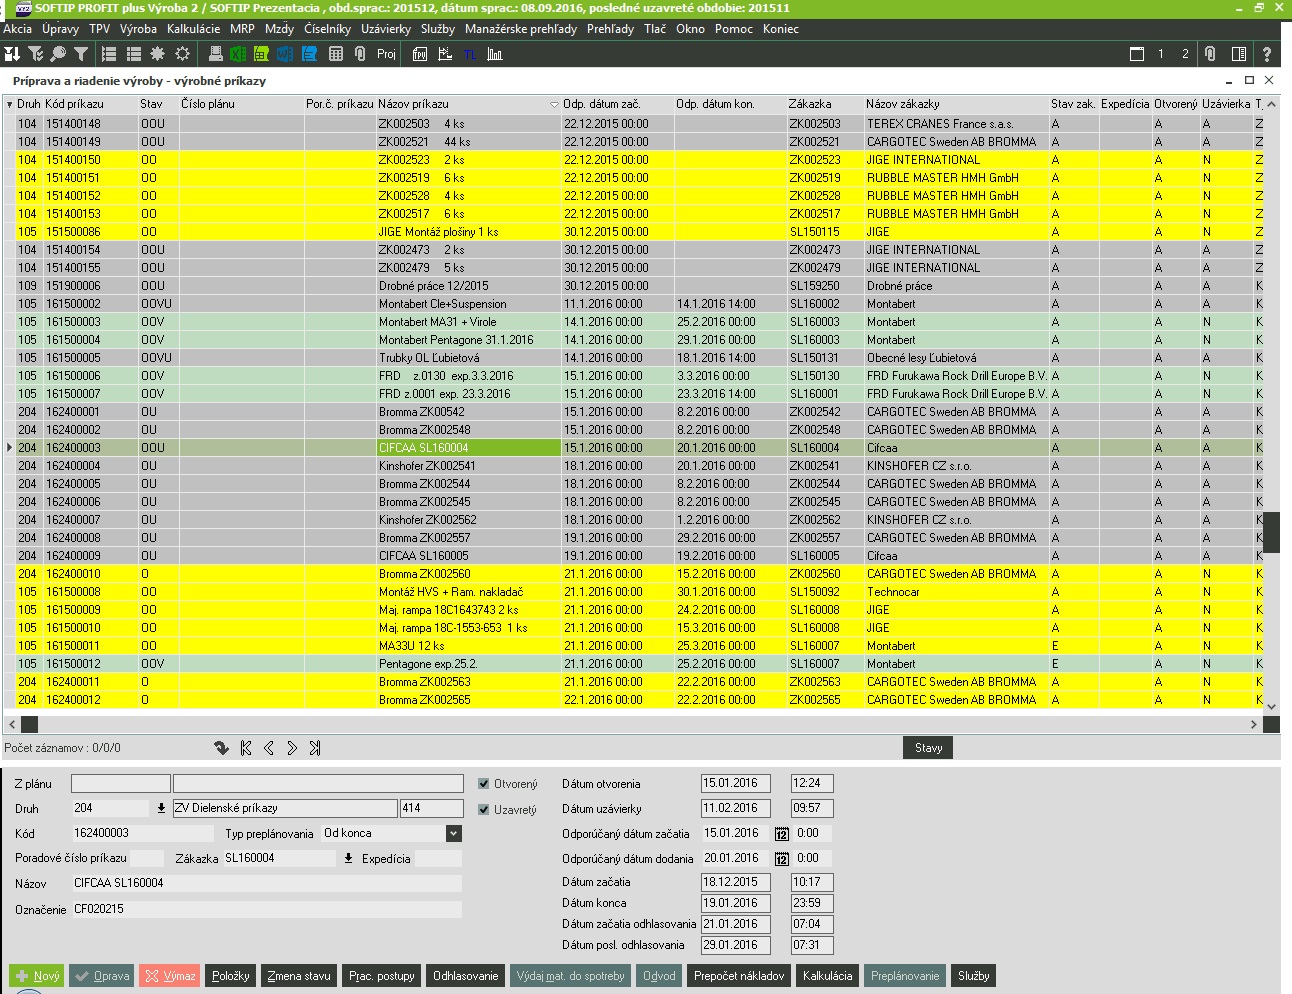1292x994 pixels.
Task: Toggle the Otvorený checkbox
Action: [x=484, y=784]
